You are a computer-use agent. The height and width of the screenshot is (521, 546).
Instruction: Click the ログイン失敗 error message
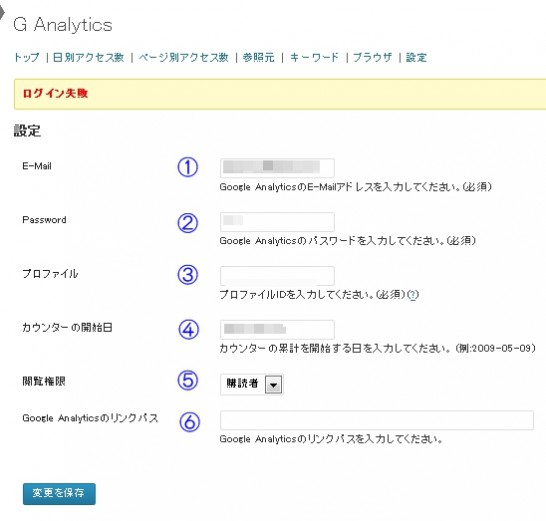pyautogui.click(x=55, y=93)
